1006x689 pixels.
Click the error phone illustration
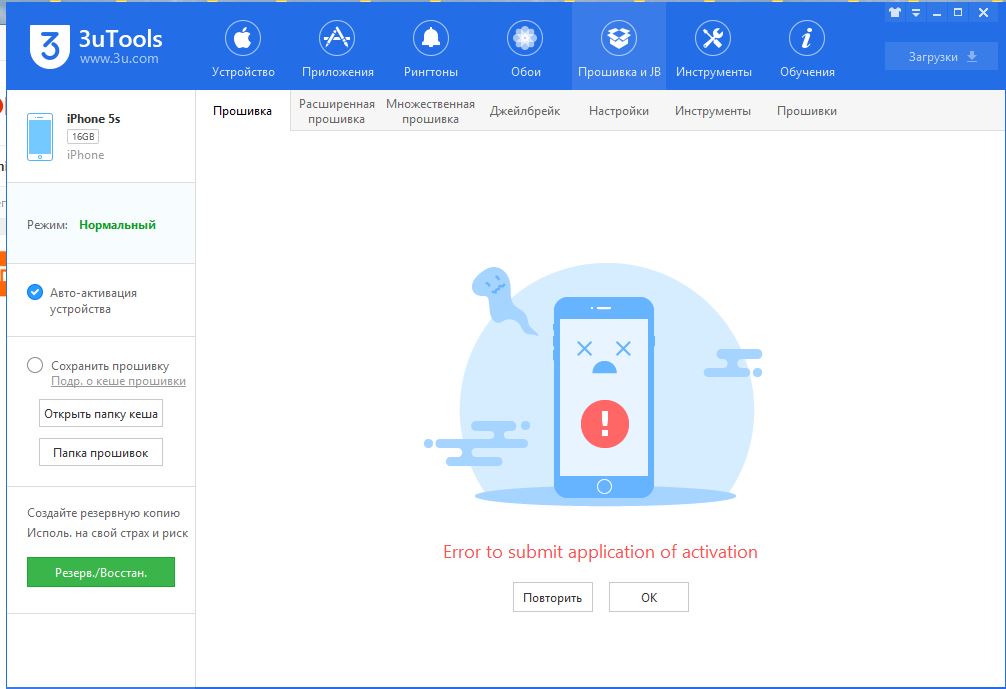click(604, 396)
